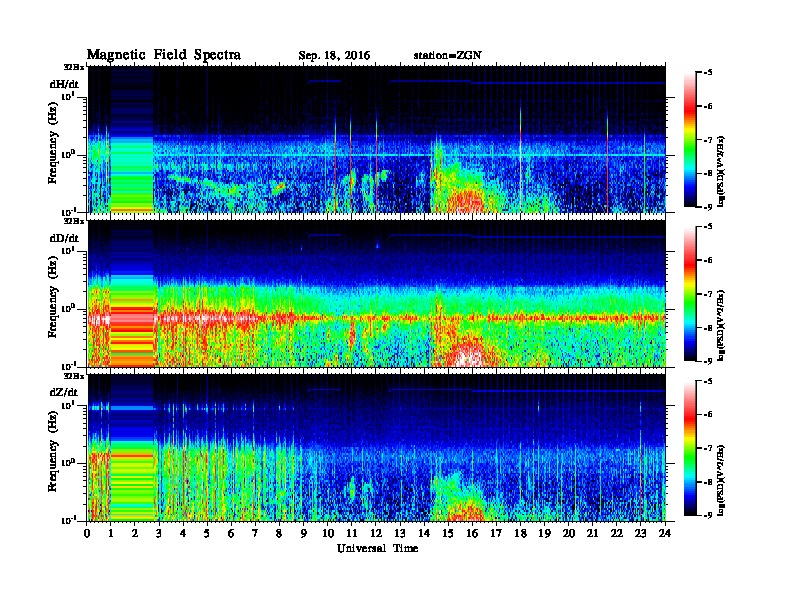Click inside the dZ/dt spectrogram plot
Image resolution: width=792 pixels, height=612 pixels.
[x=376, y=448]
